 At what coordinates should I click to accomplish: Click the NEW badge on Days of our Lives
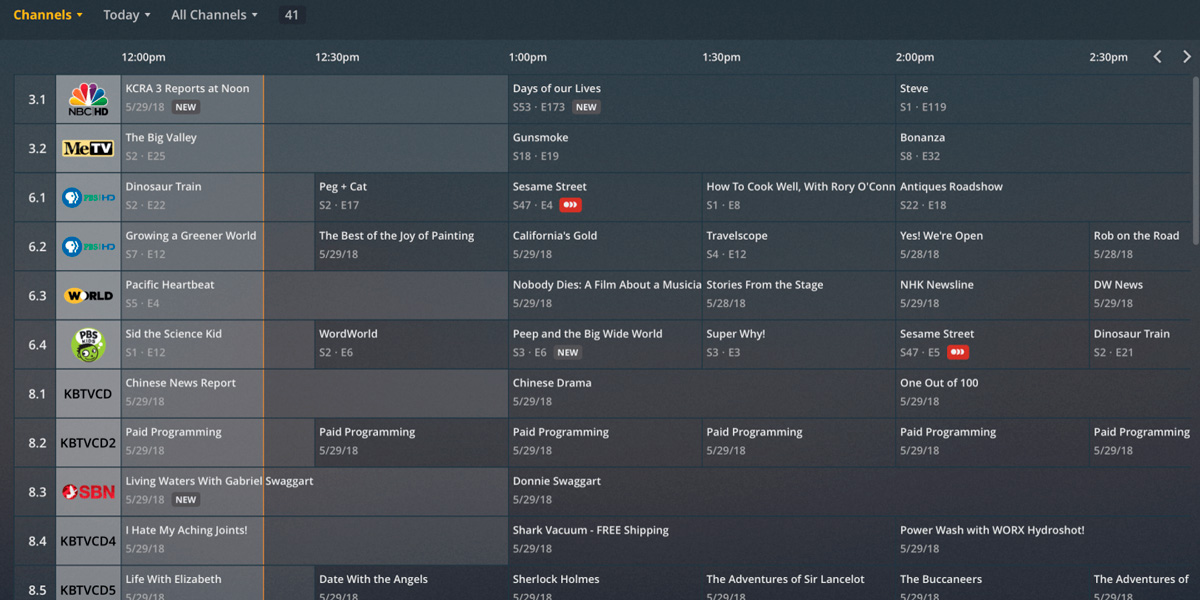point(586,107)
